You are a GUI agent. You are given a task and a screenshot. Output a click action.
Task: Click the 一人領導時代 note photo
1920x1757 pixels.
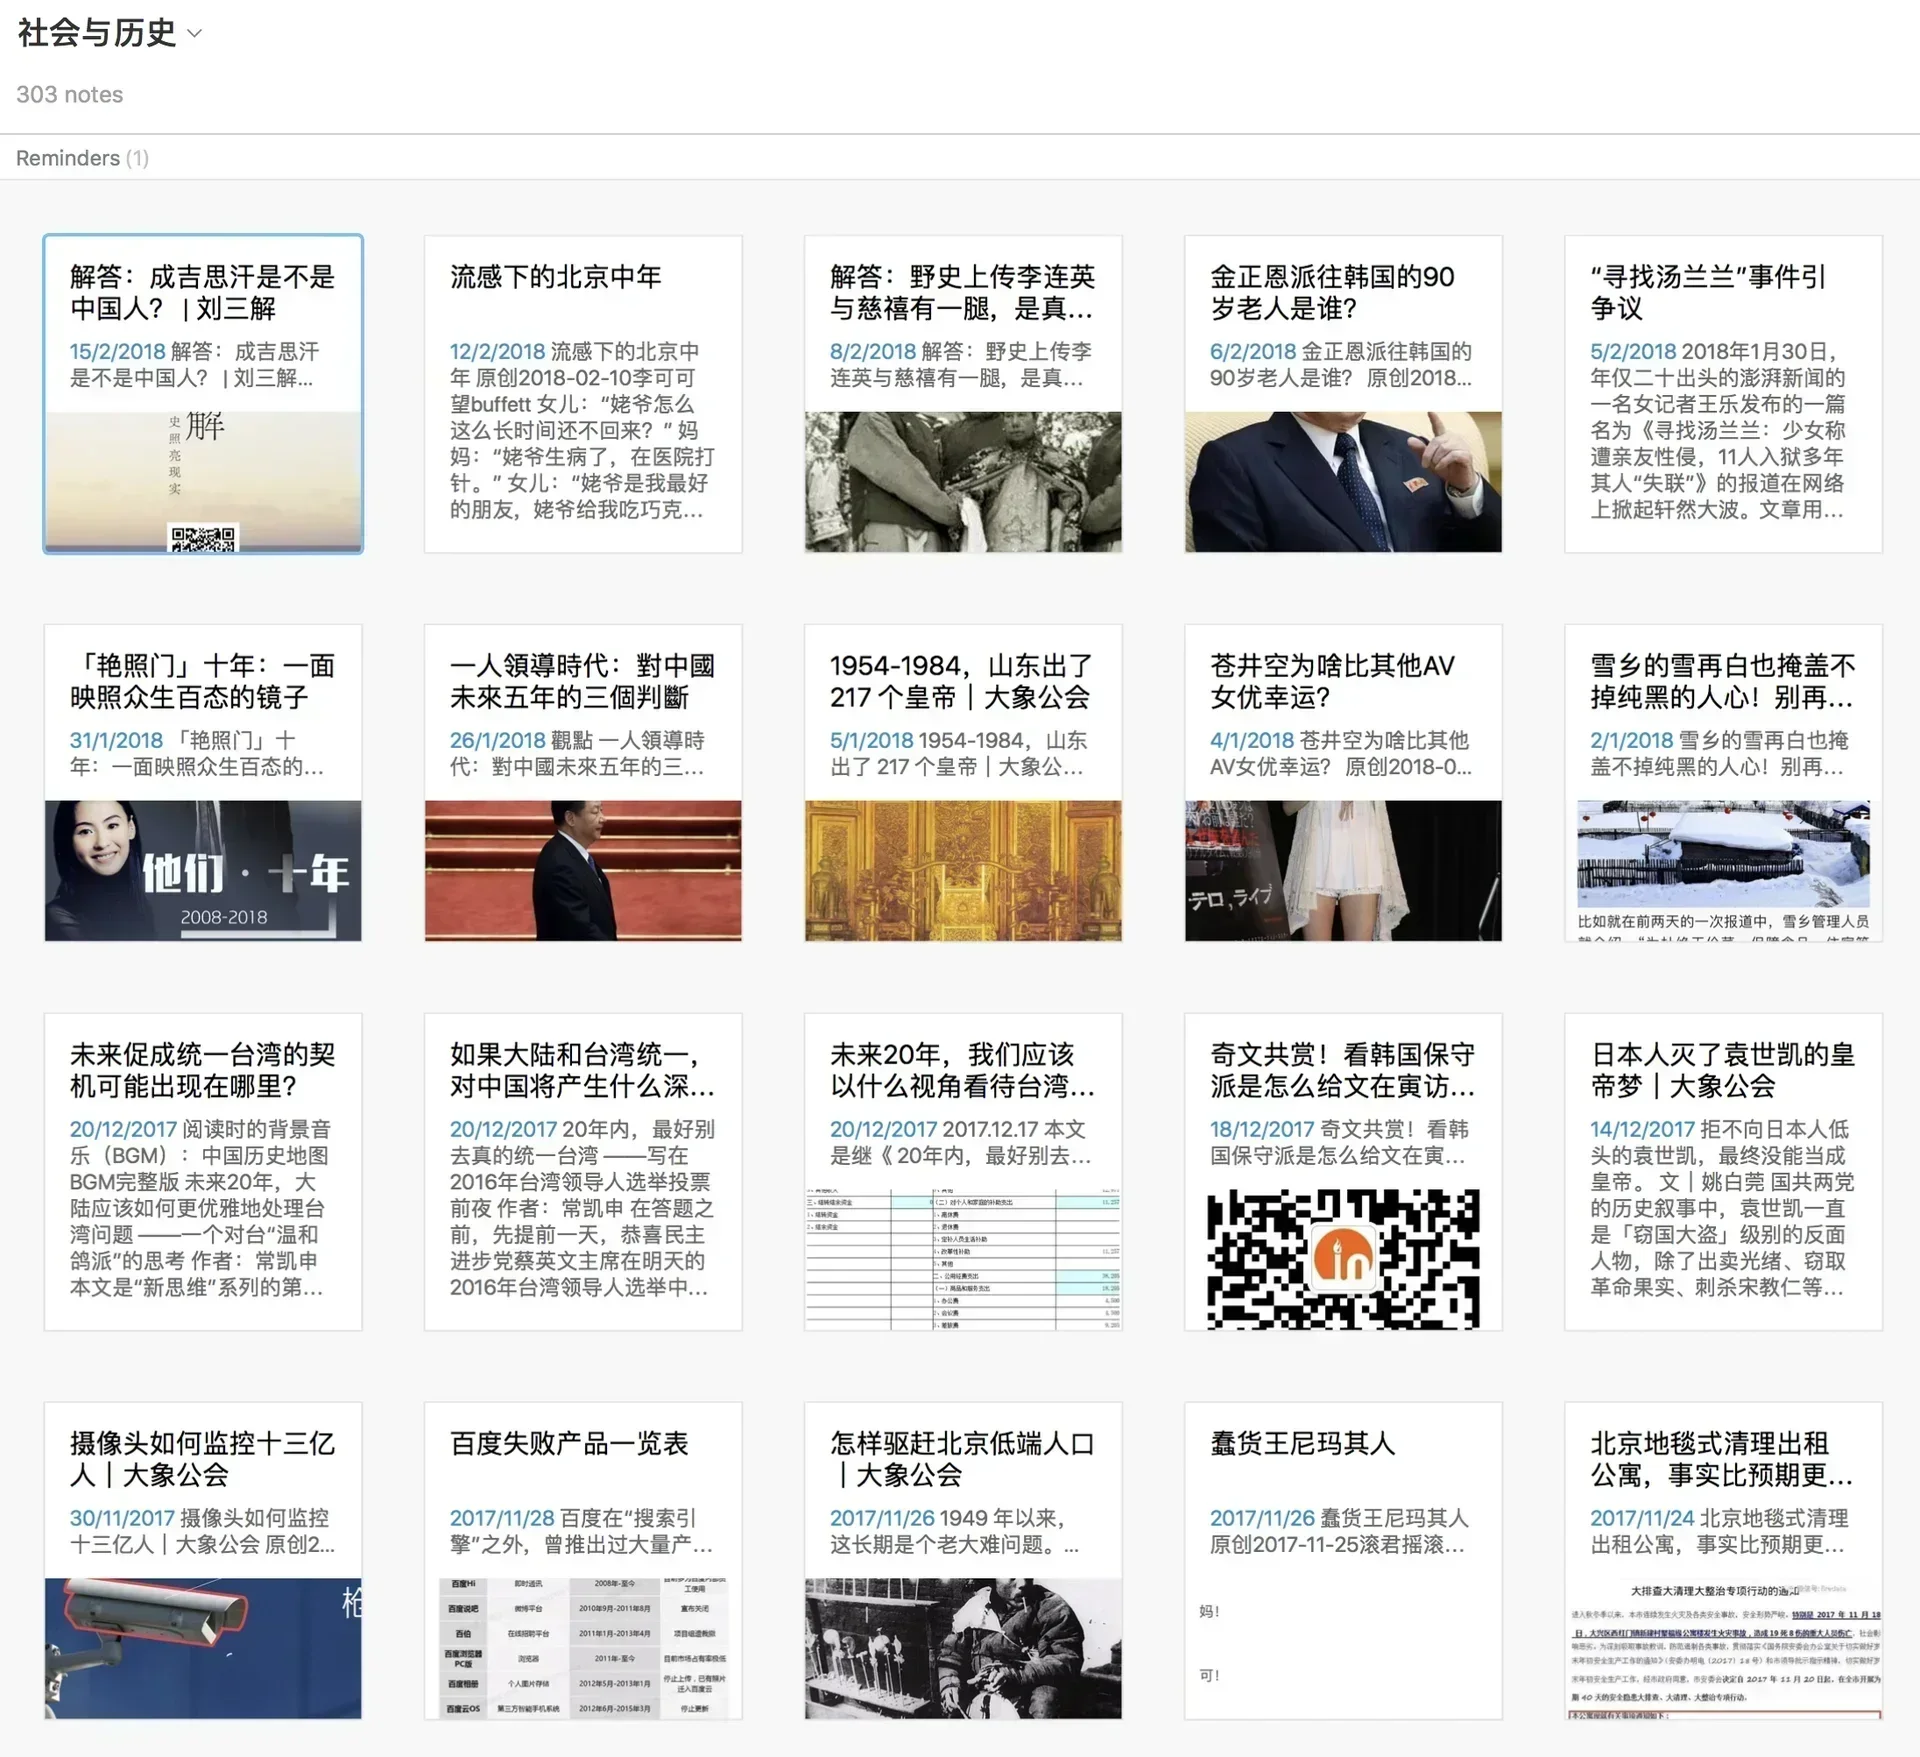coord(582,870)
